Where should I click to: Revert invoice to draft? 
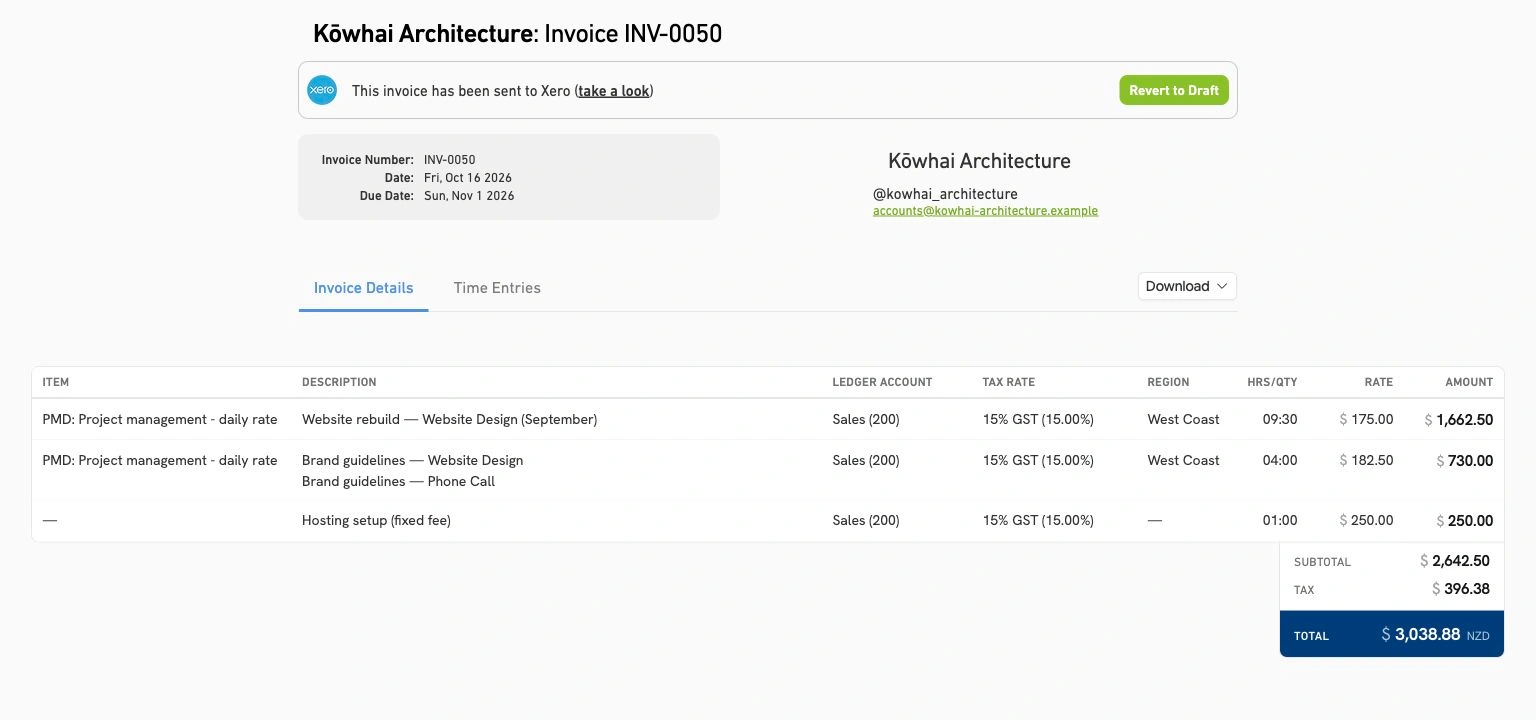[1174, 90]
